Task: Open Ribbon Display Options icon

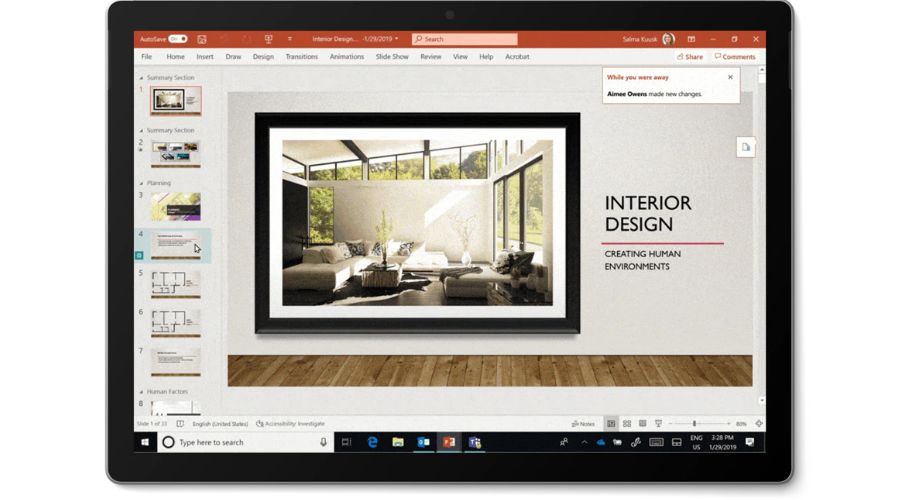Action: click(691, 39)
